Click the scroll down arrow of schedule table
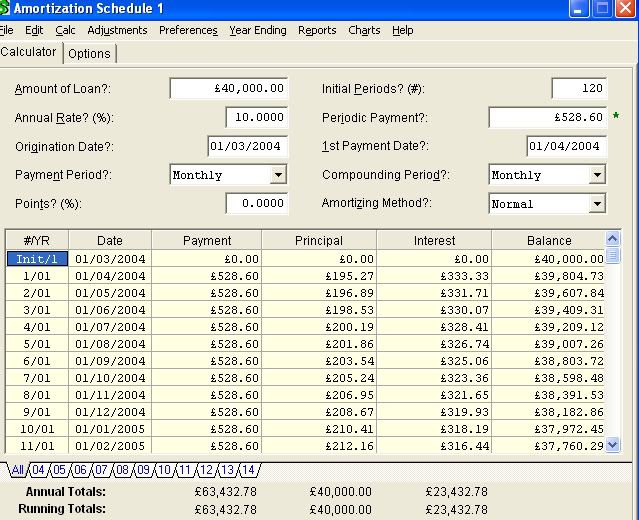Screen dimensions: 639x520 tap(613, 445)
